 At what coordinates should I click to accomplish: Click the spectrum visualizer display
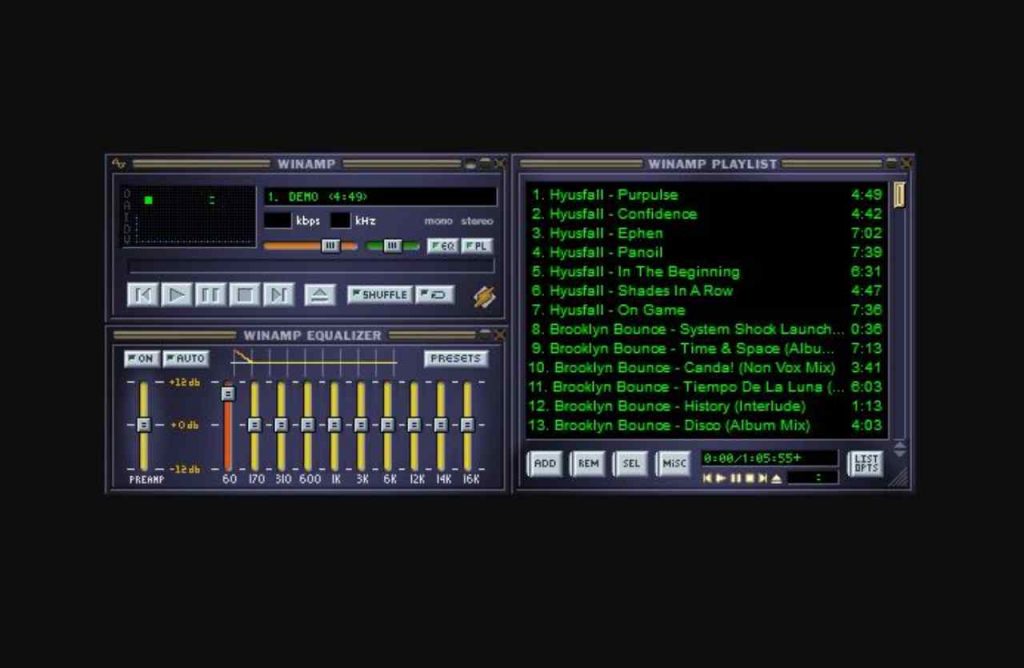[188, 216]
